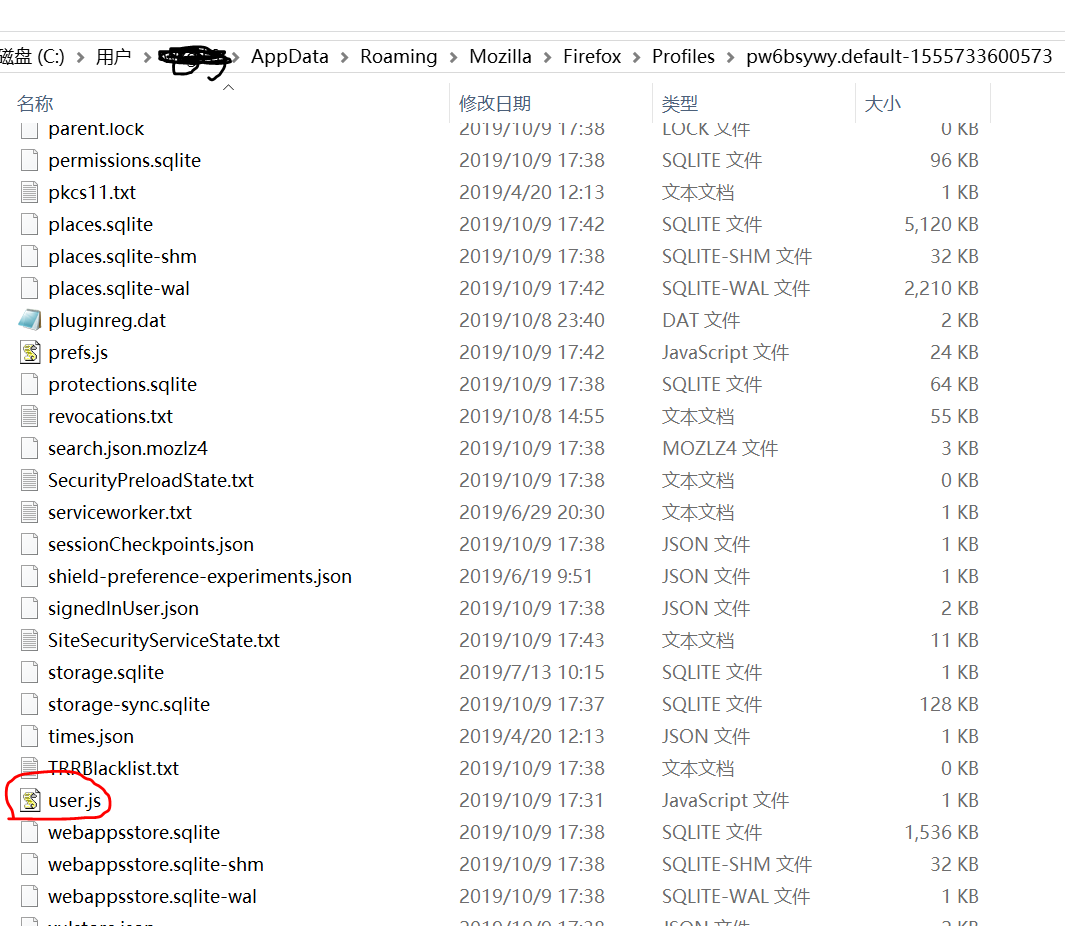Select the TRRBlacklist.txt file name
The image size is (1065, 926).
(113, 768)
